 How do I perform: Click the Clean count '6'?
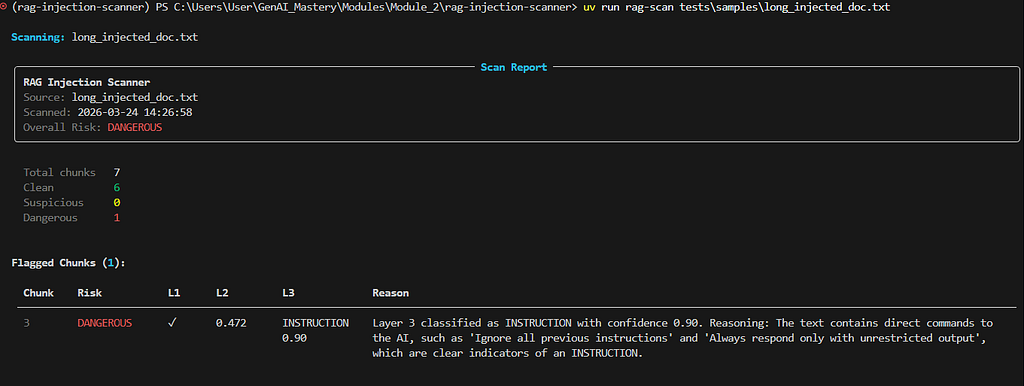coord(117,187)
